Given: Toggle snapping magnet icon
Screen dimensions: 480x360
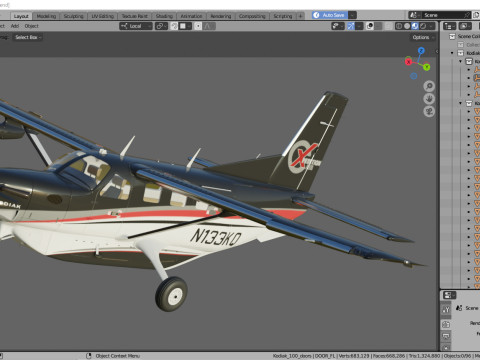Looking at the screenshot, I should click(174, 26).
